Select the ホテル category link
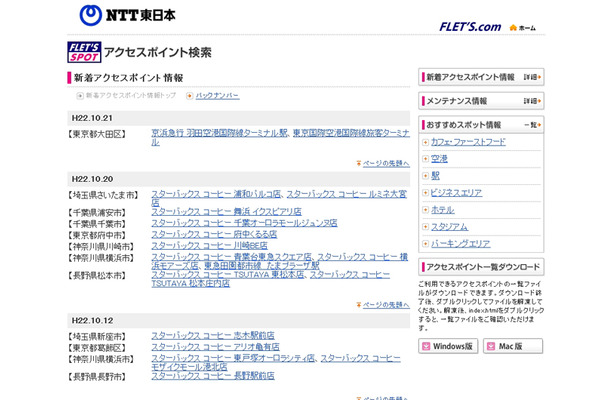This screenshot has height=400, width=610. tap(442, 210)
